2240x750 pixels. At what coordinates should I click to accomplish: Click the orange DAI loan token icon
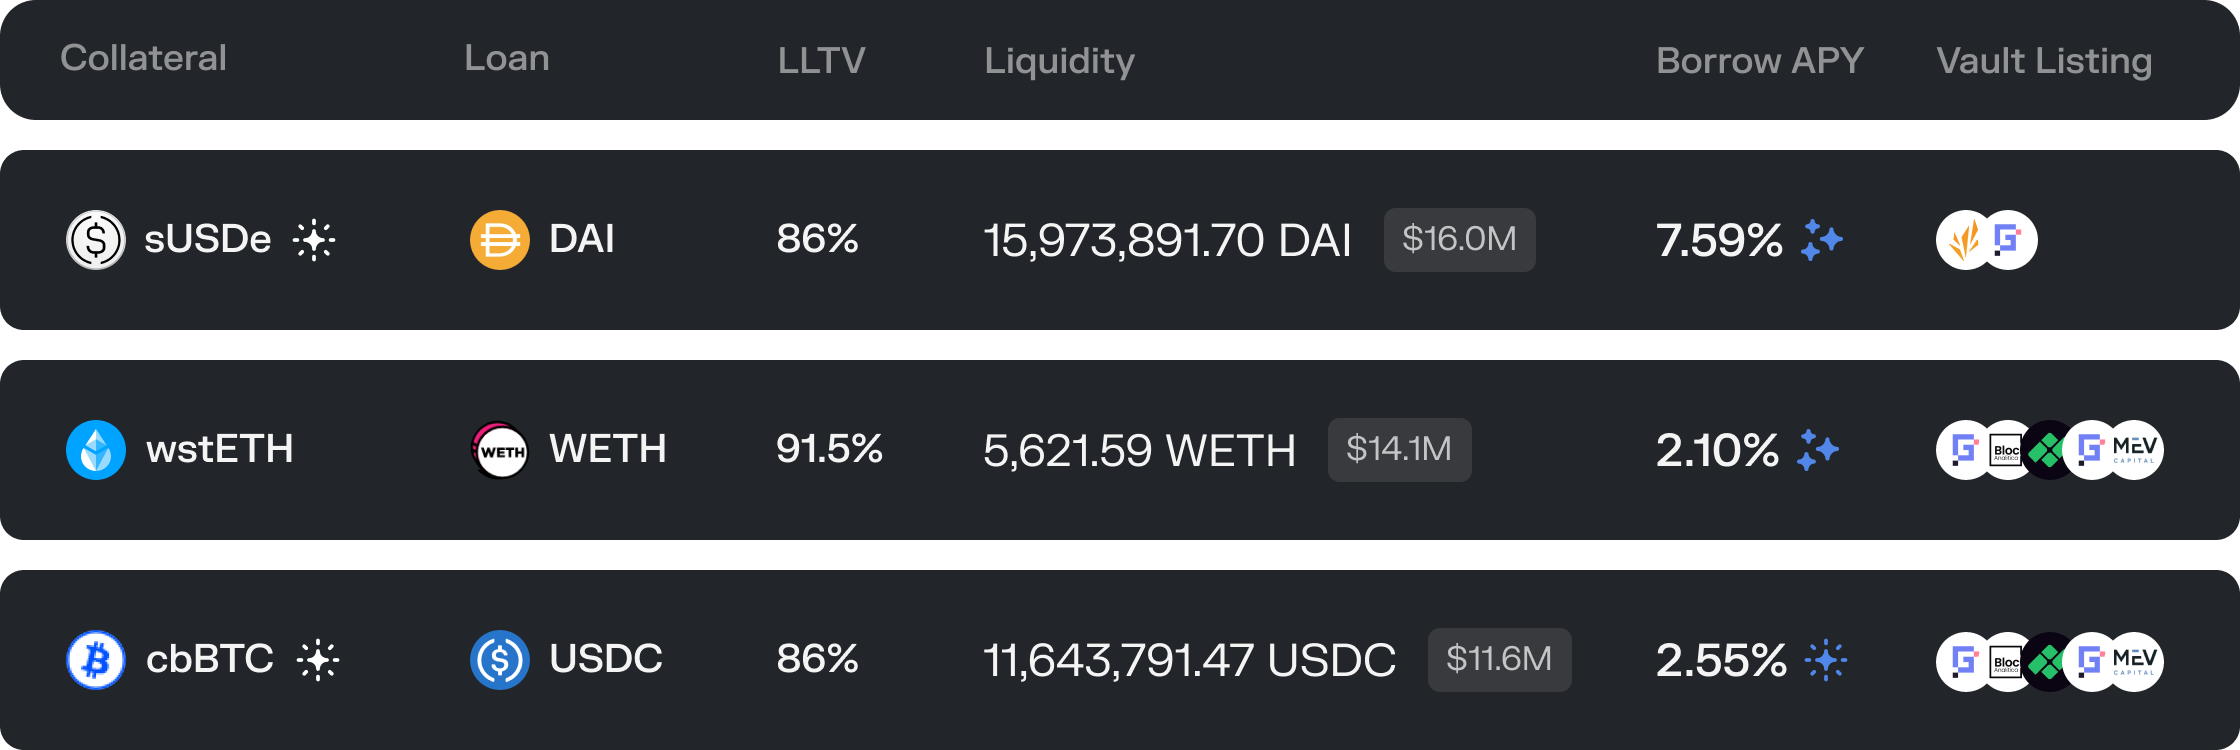pyautogui.click(x=500, y=240)
